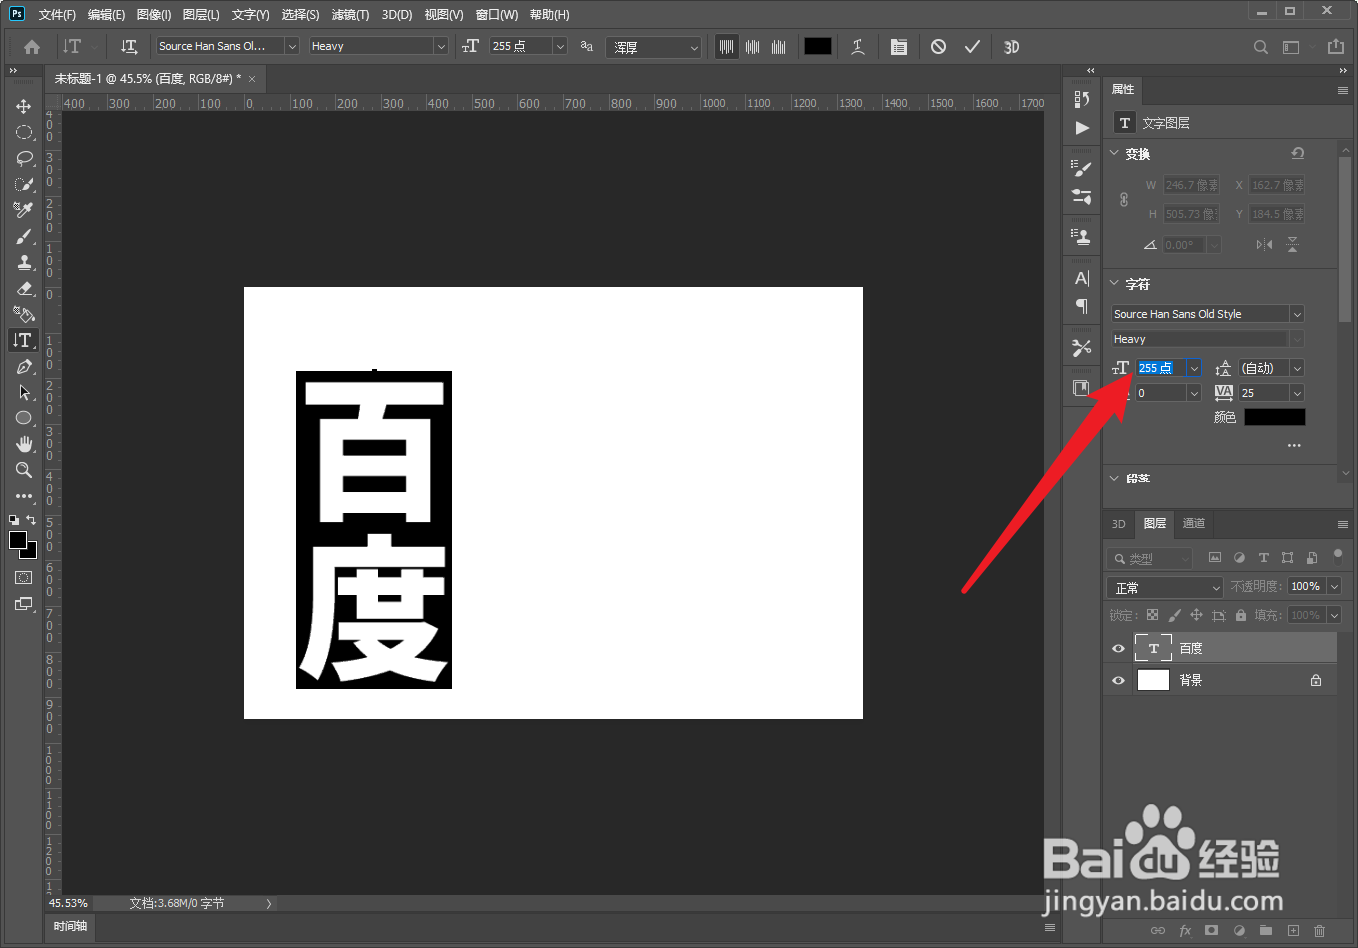1358x948 pixels.
Task: Toggle lock transparent pixels
Action: pos(1152,615)
